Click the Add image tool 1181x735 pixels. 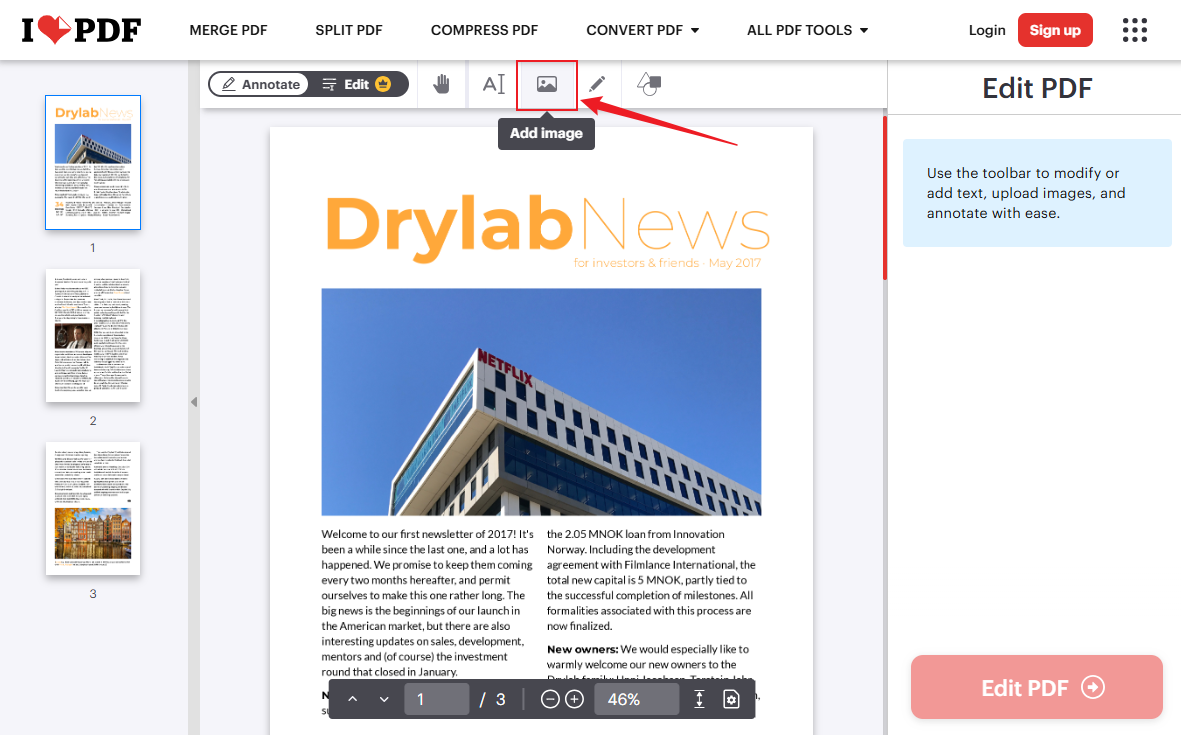pyautogui.click(x=547, y=84)
